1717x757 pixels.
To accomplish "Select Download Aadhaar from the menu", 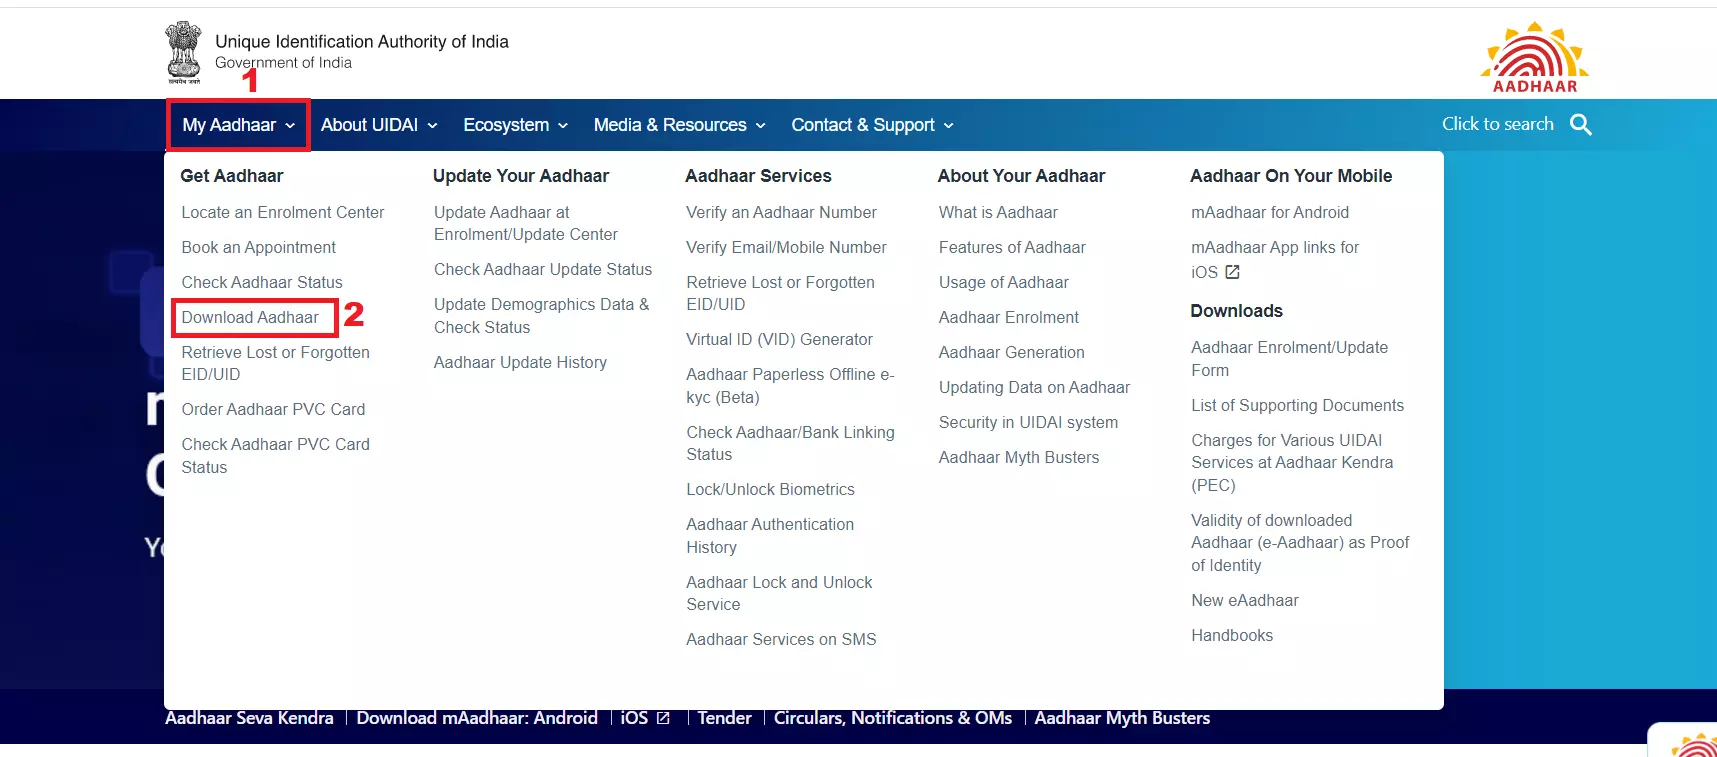I will [x=250, y=318].
